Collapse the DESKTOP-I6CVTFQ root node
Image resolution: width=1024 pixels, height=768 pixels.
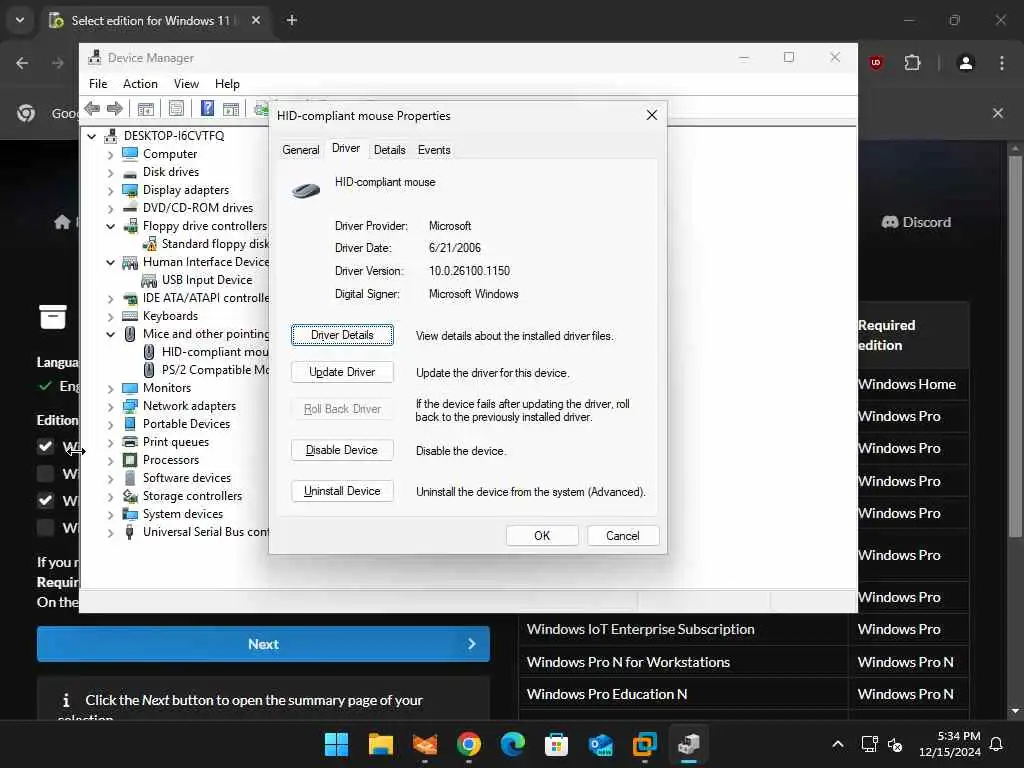tap(92, 136)
